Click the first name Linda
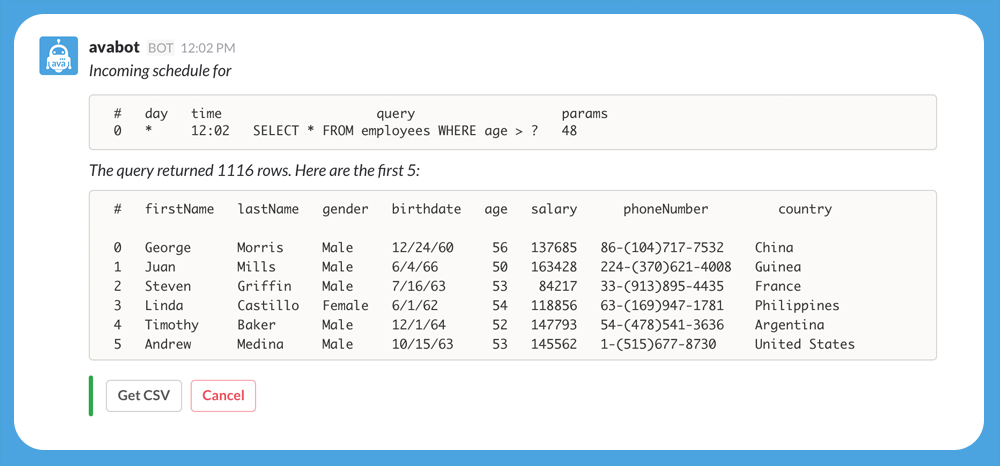 click(164, 305)
